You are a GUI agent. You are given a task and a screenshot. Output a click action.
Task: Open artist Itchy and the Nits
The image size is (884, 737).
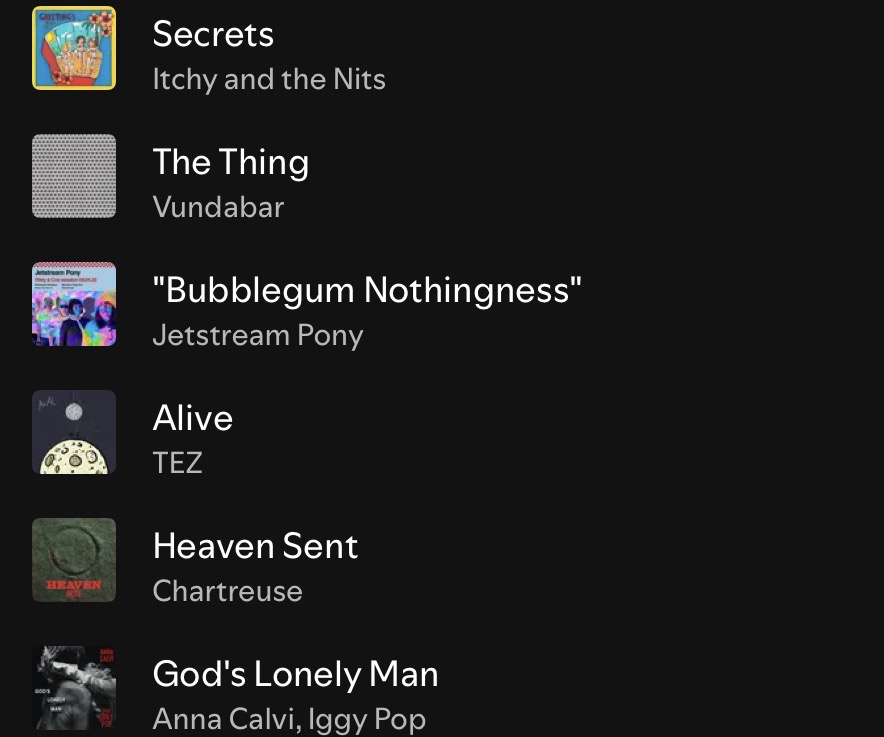click(x=269, y=79)
